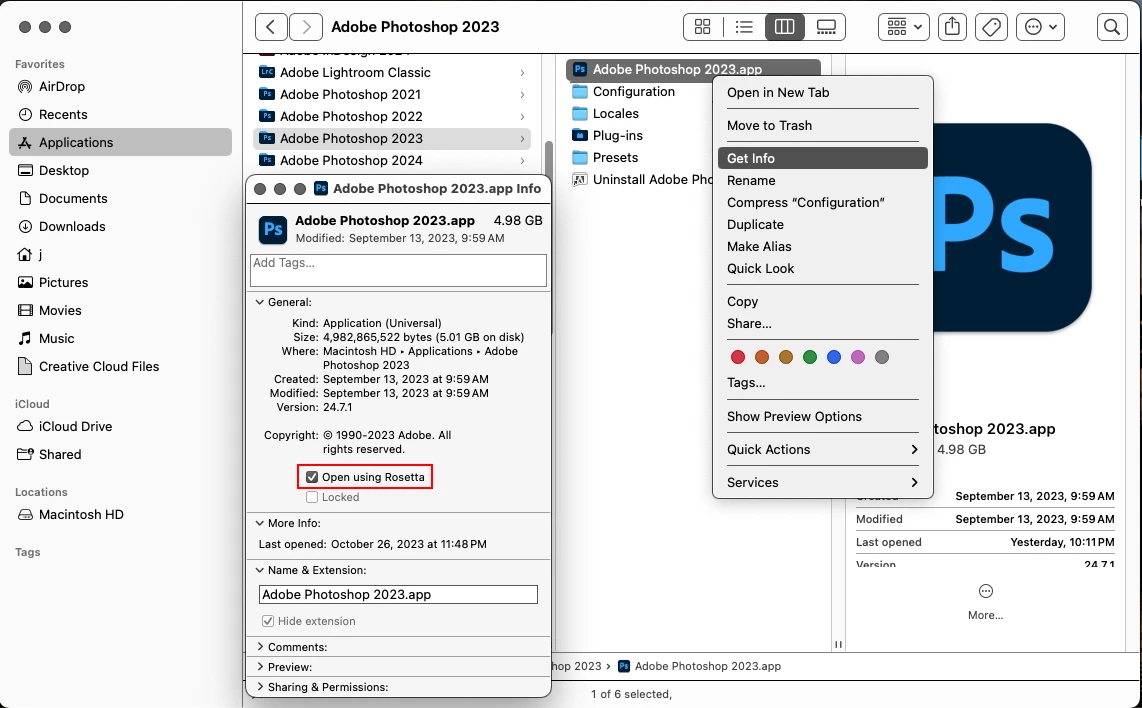Switch Finder to list view
This screenshot has width=1142, height=708.
(x=744, y=27)
